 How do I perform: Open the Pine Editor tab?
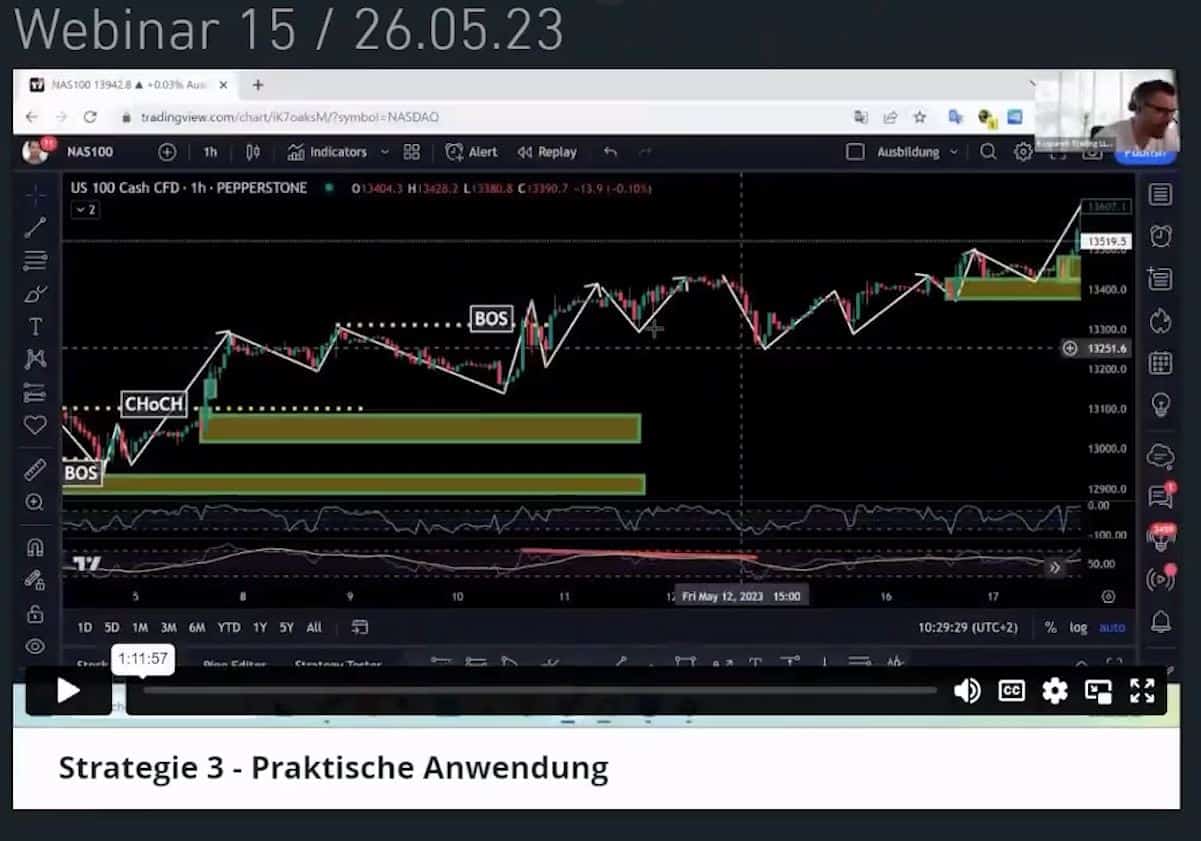pos(234,665)
